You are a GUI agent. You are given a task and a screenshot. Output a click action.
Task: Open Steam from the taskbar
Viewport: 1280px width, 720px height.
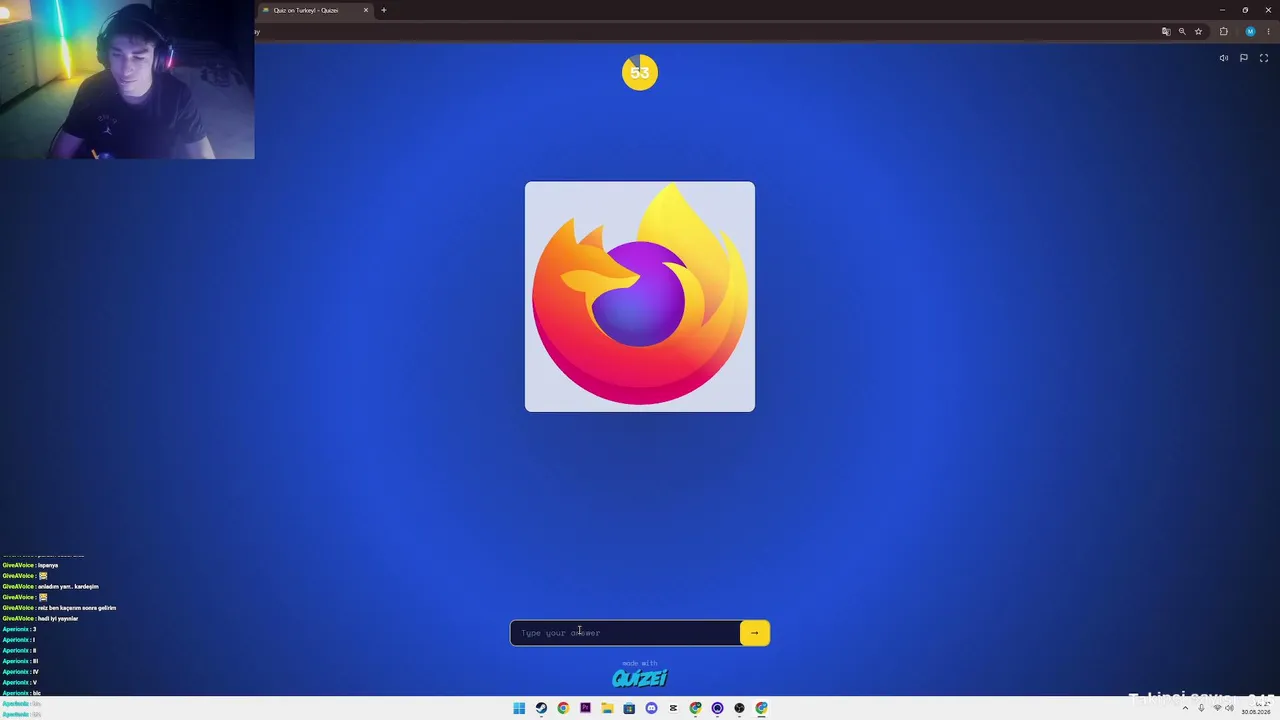click(x=541, y=708)
